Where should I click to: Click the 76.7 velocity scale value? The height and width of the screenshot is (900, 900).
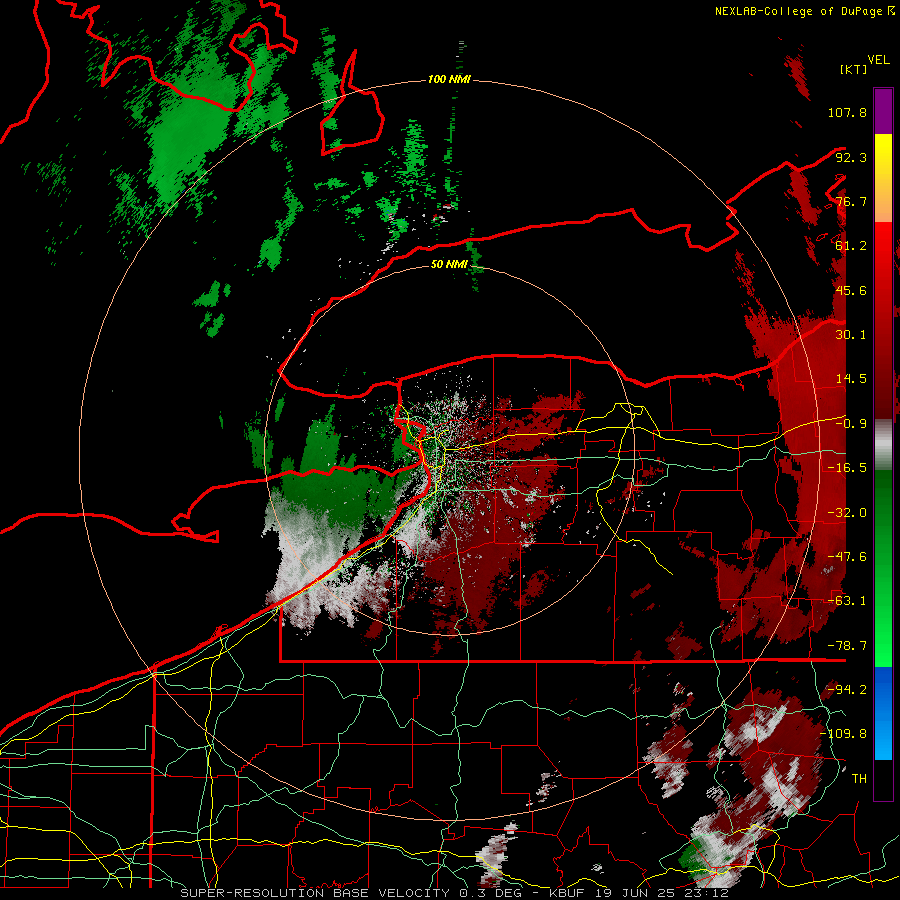click(851, 201)
